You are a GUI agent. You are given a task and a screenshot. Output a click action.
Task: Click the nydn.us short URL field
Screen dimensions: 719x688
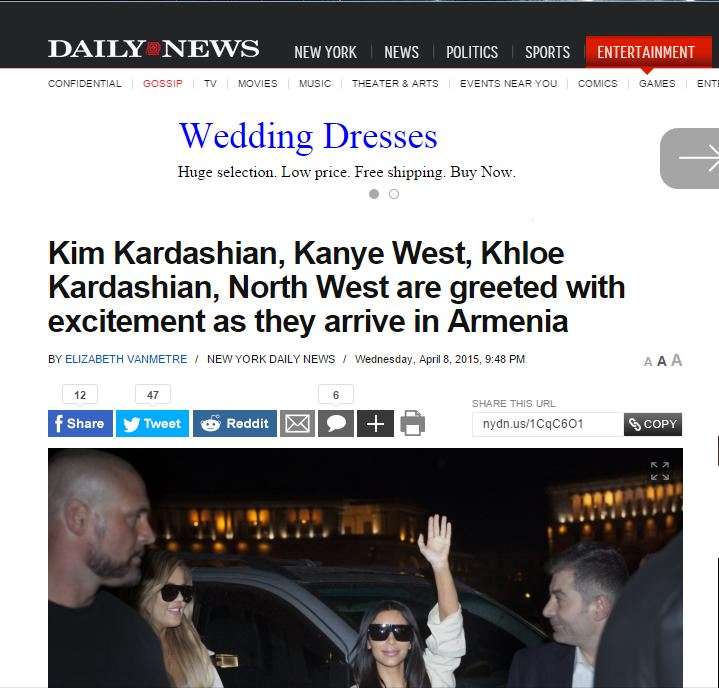[548, 424]
